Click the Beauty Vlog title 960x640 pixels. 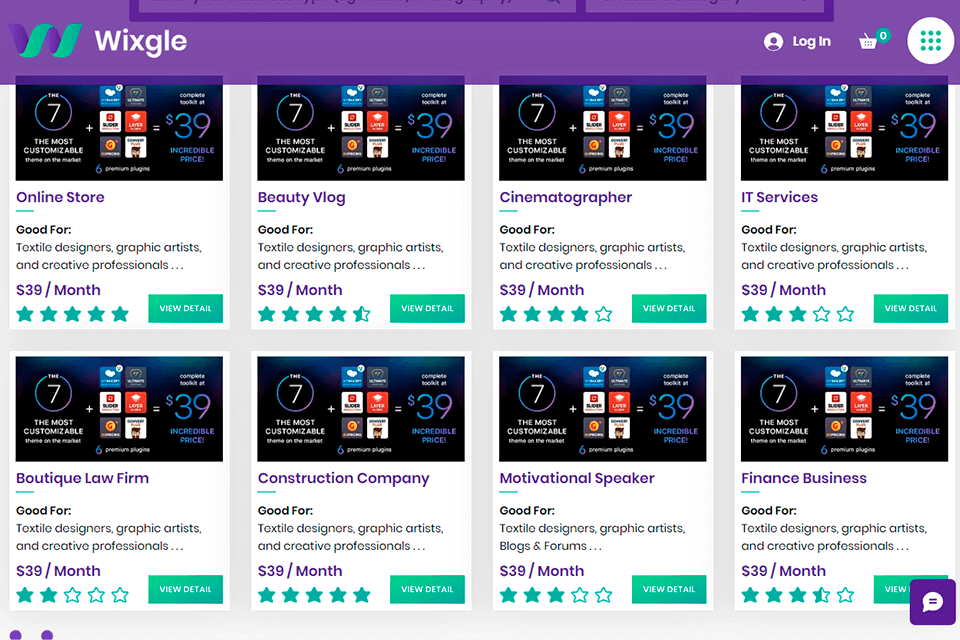[x=301, y=197]
